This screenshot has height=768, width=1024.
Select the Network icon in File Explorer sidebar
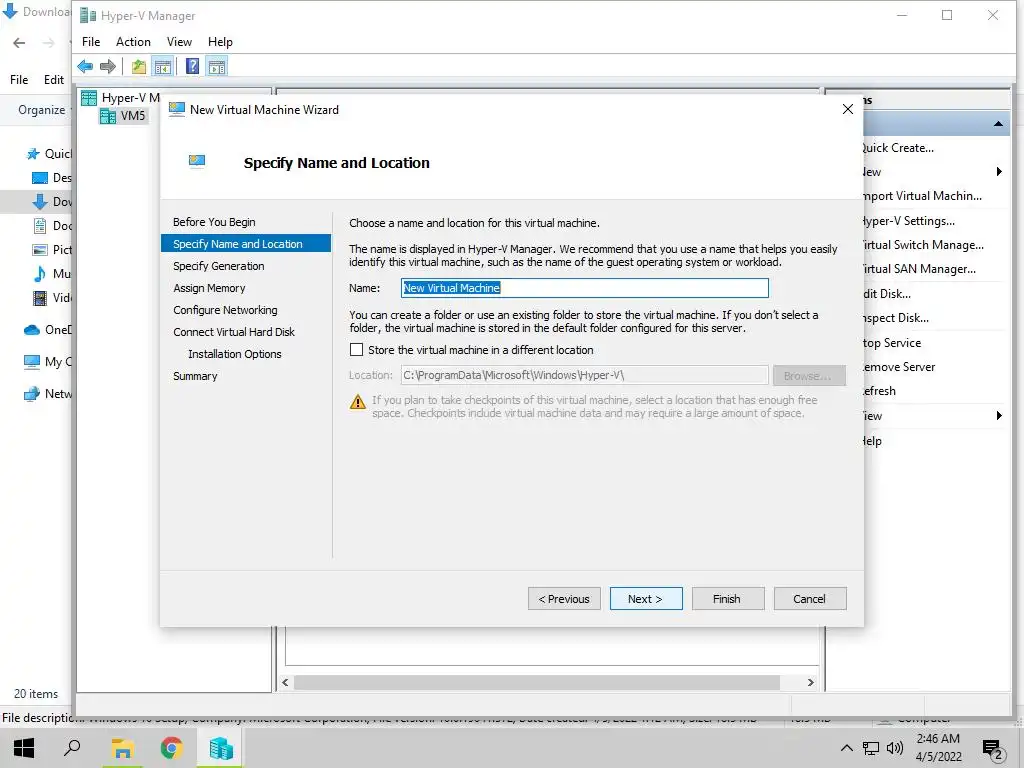[32, 394]
